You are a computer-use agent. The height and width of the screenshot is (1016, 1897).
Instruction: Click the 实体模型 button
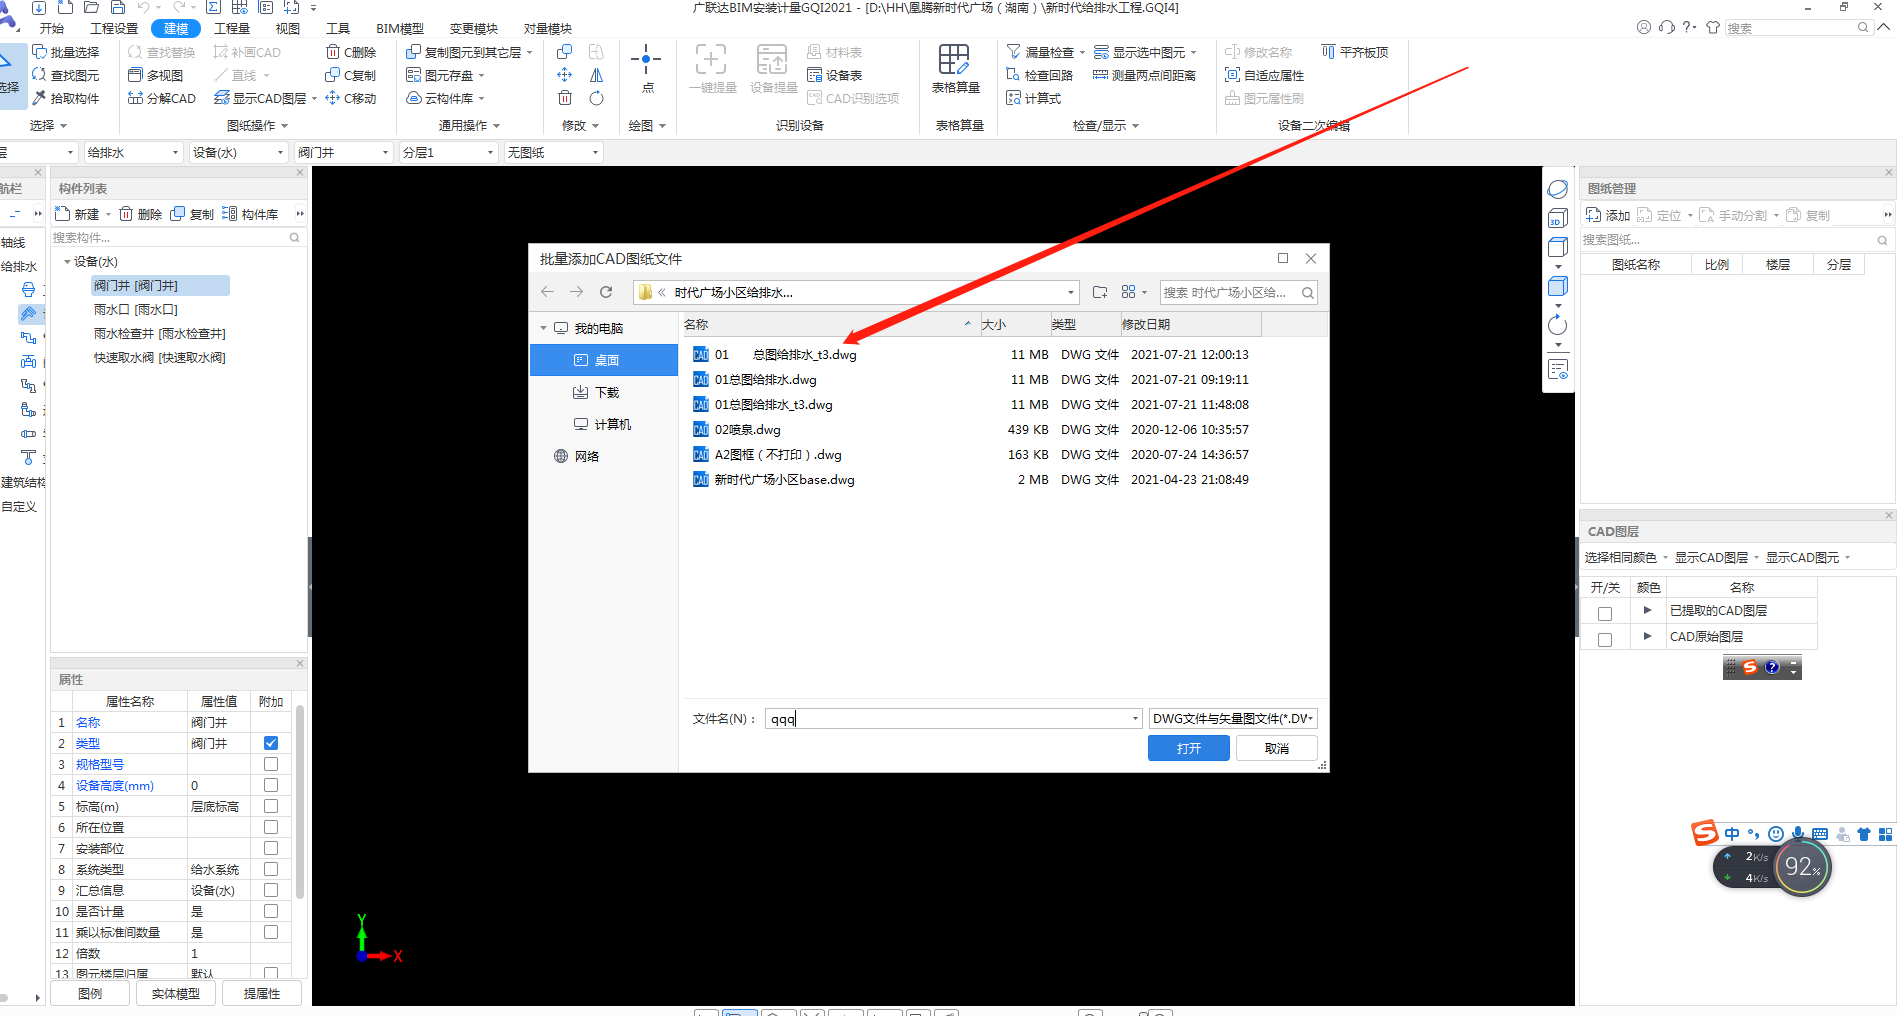176,993
